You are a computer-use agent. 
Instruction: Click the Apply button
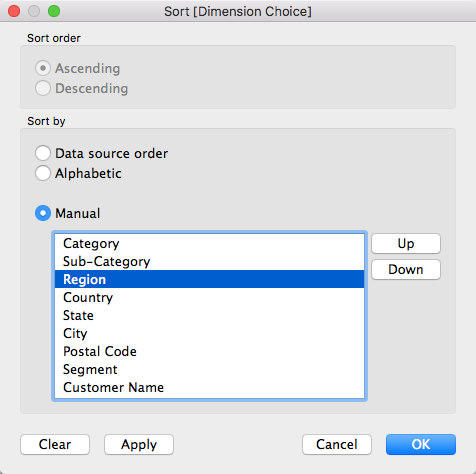pos(139,444)
